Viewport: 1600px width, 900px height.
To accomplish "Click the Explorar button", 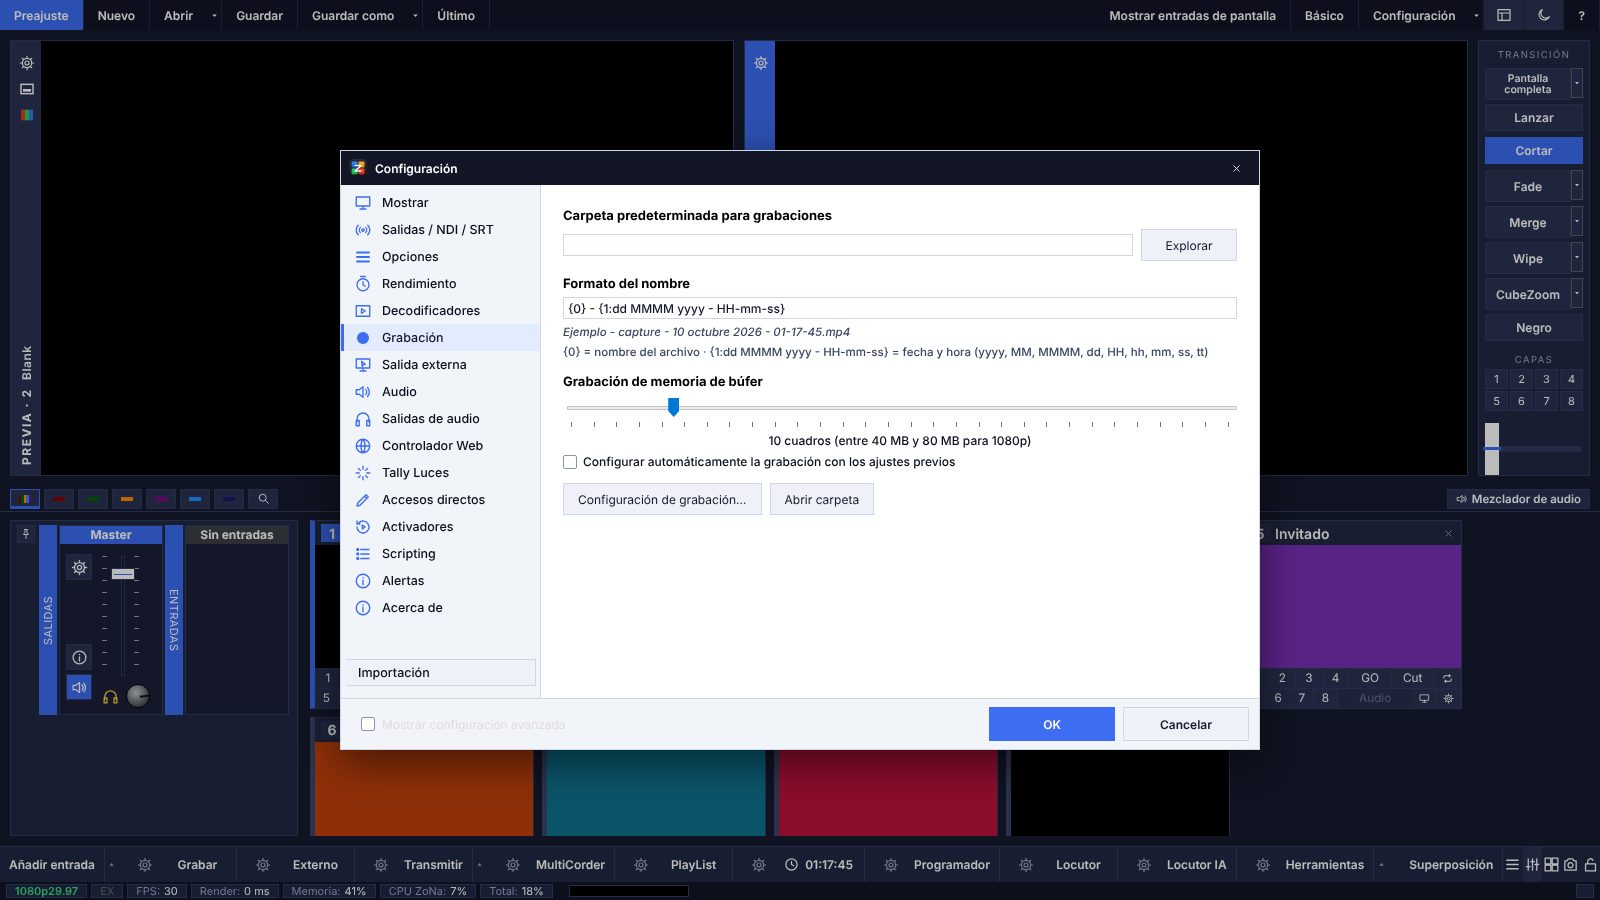I will tap(1188, 245).
